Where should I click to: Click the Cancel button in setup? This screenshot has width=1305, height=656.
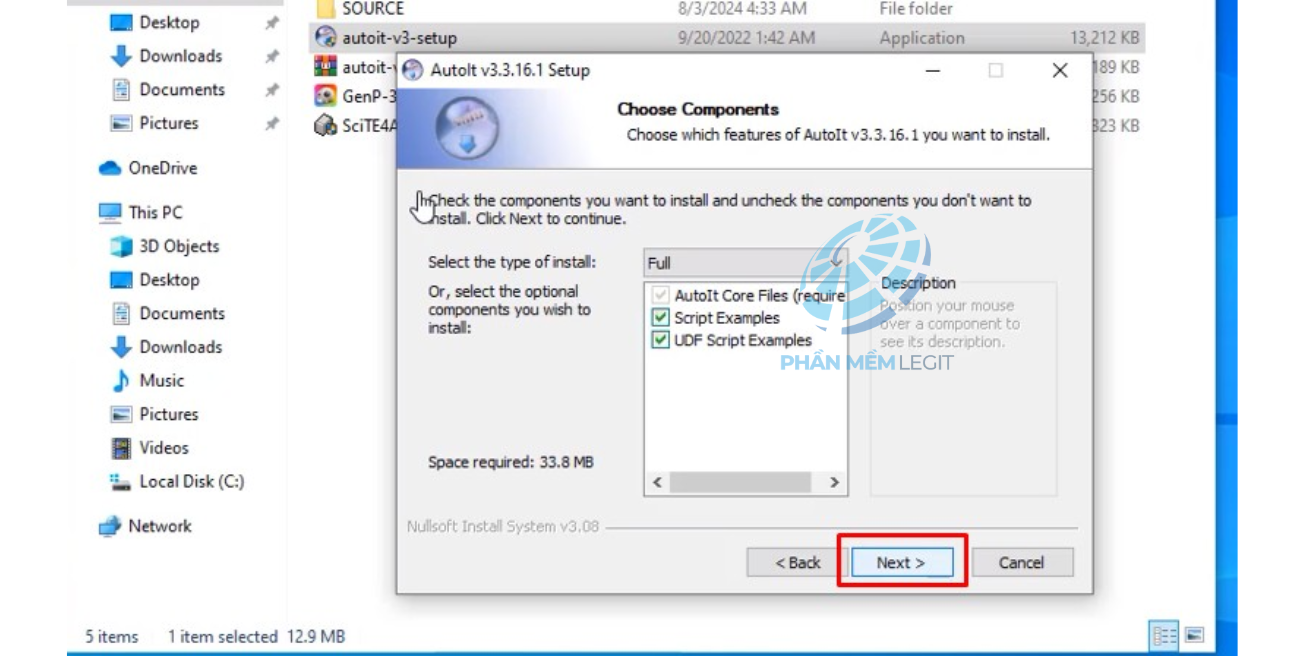[x=1021, y=562]
